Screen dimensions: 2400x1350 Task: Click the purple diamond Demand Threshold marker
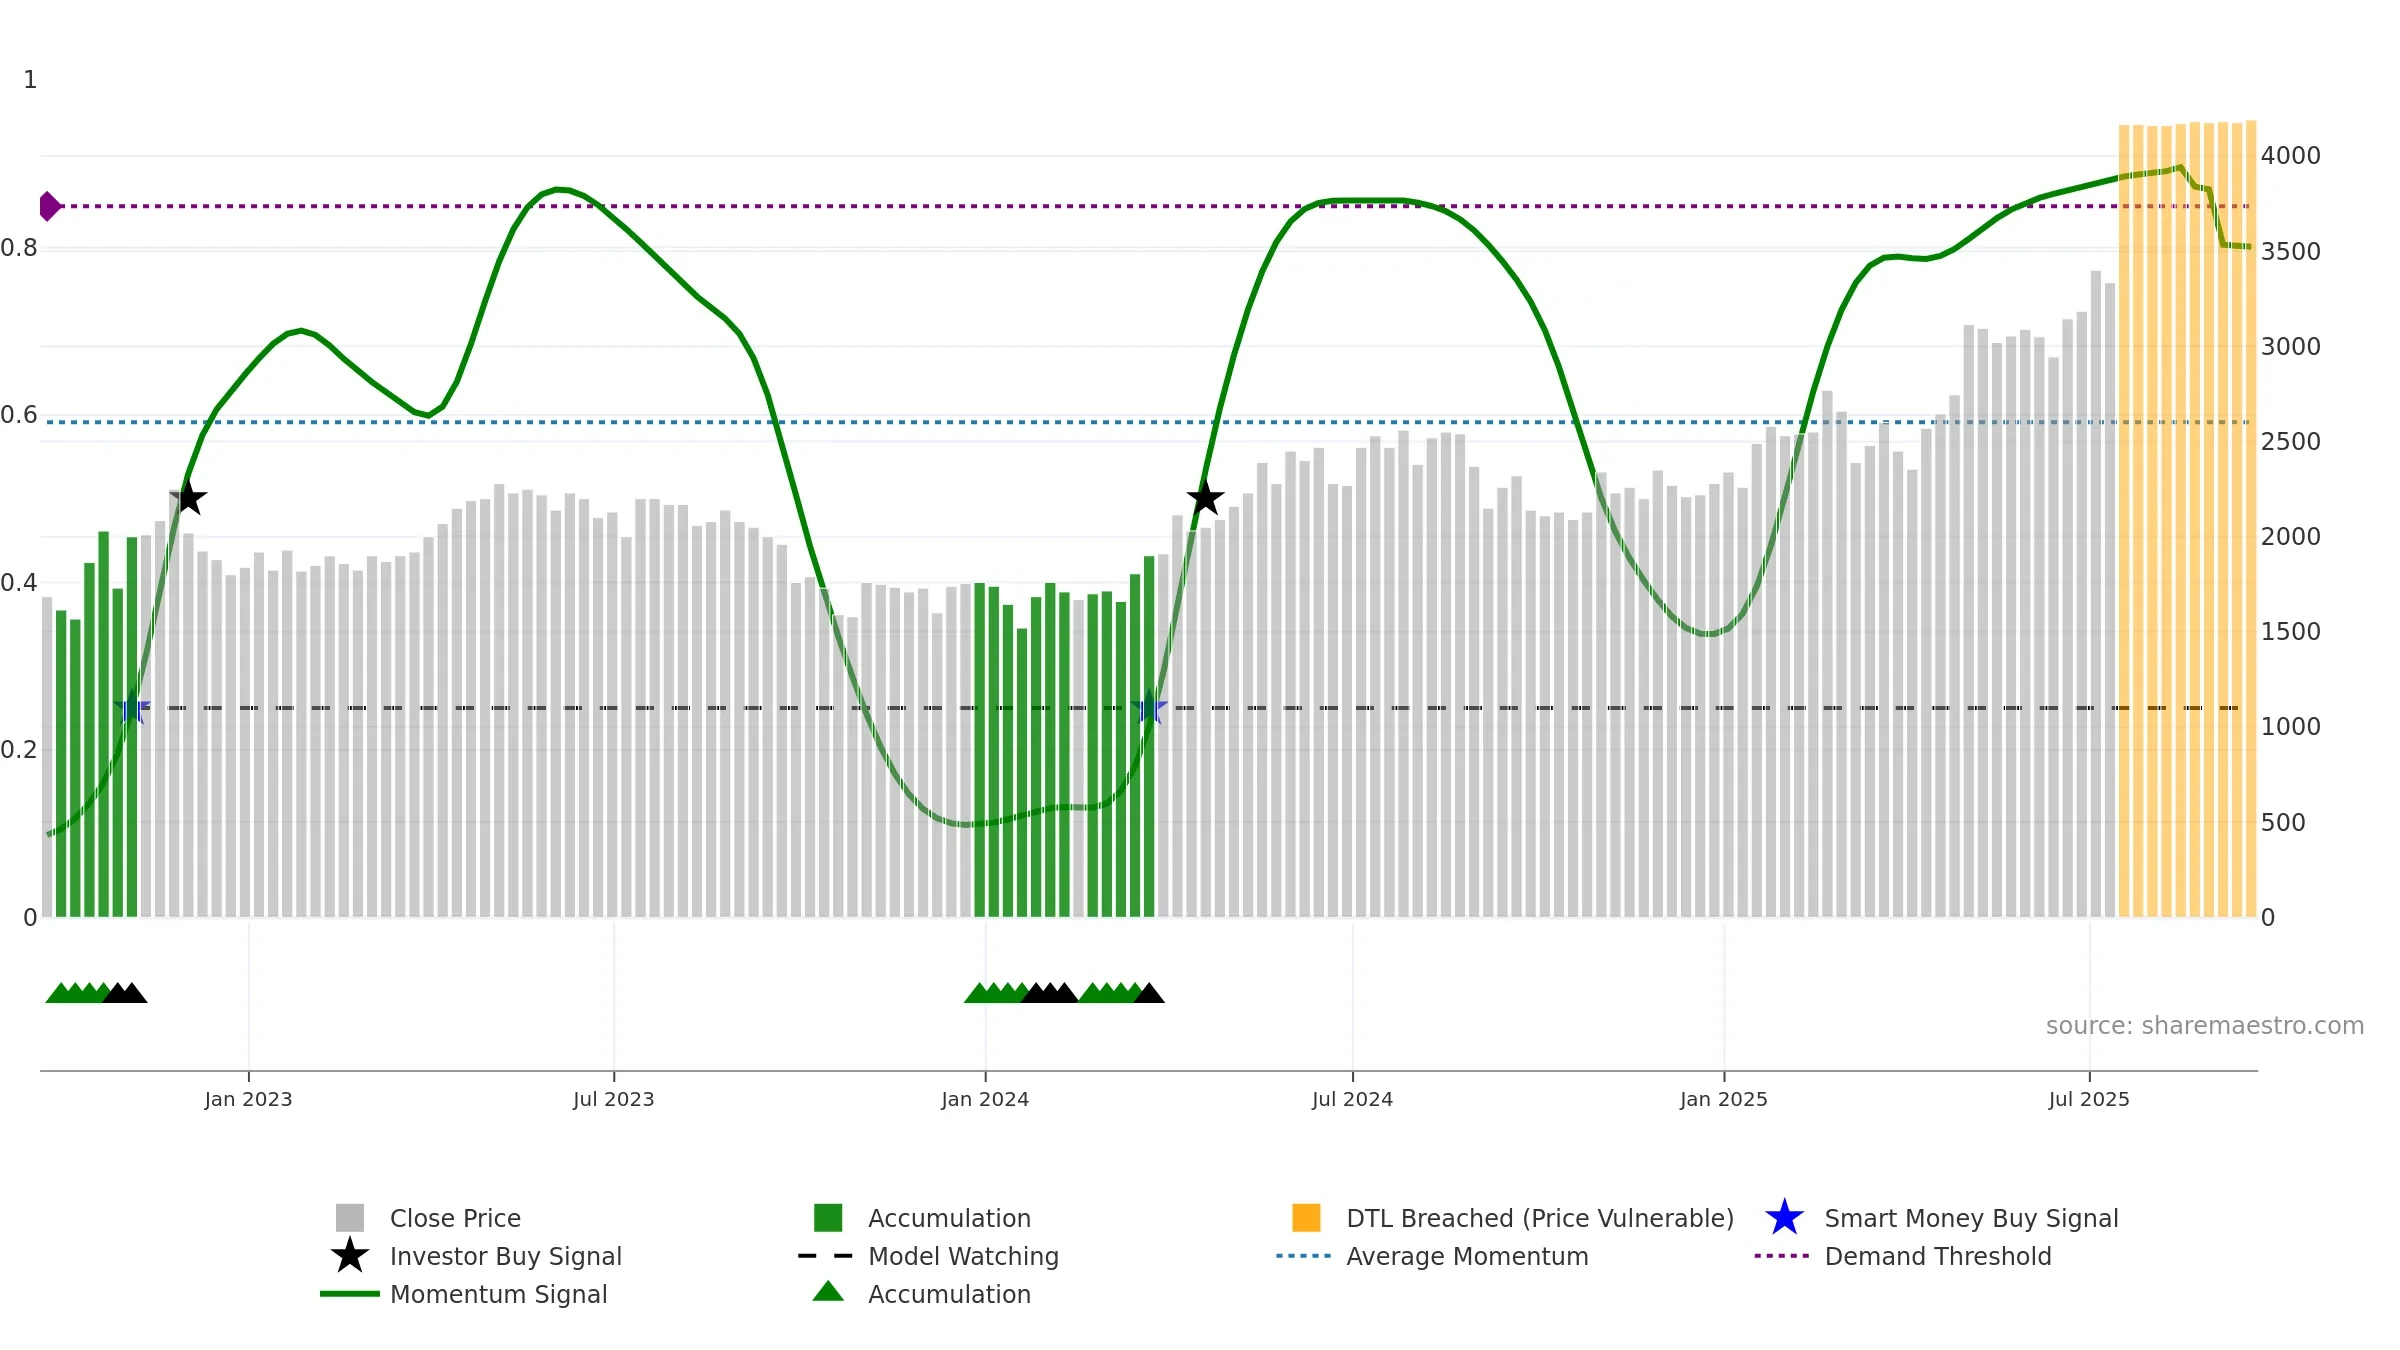pos(49,206)
